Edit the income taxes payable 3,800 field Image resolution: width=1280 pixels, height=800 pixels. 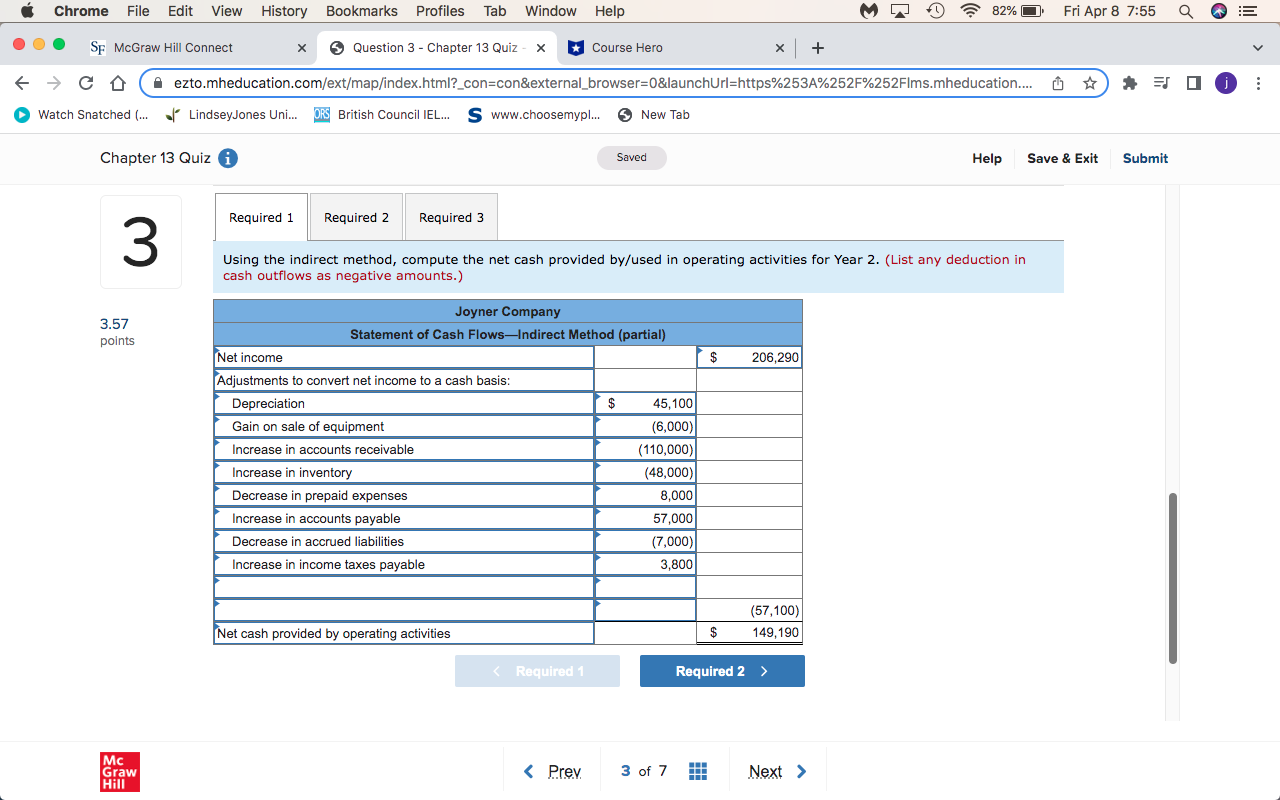(x=645, y=564)
